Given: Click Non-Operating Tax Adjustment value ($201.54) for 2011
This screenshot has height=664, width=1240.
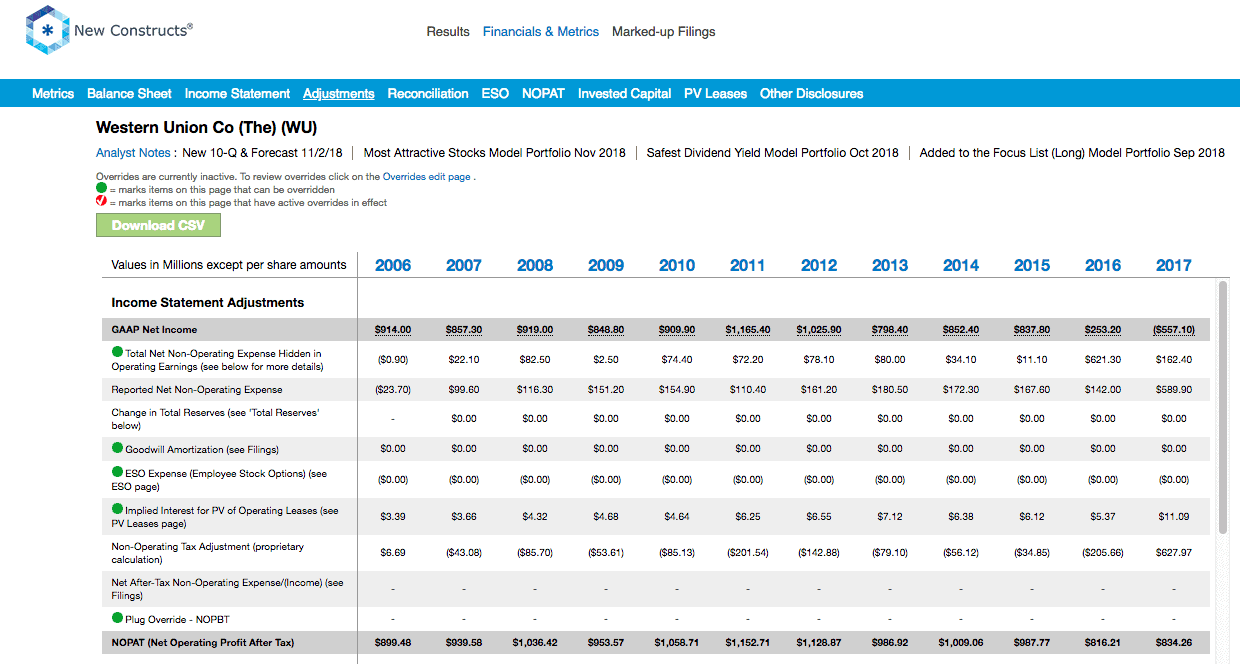Looking at the screenshot, I should (x=748, y=552).
